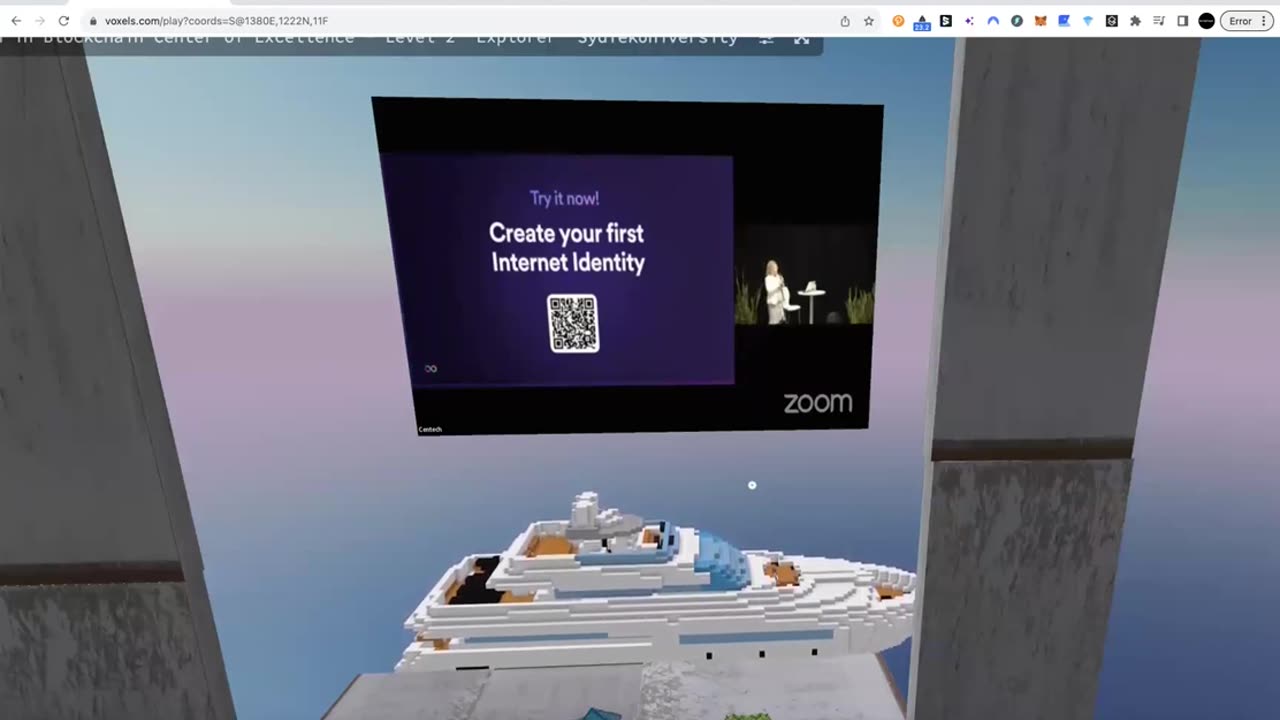Click the Error button in the toolbar
This screenshot has height=720, width=1280.
pyautogui.click(x=1240, y=21)
